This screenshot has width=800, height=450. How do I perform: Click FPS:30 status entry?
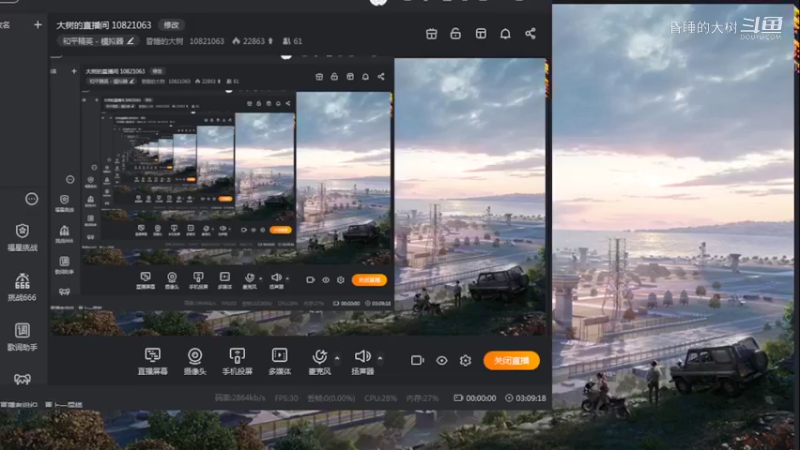286,398
